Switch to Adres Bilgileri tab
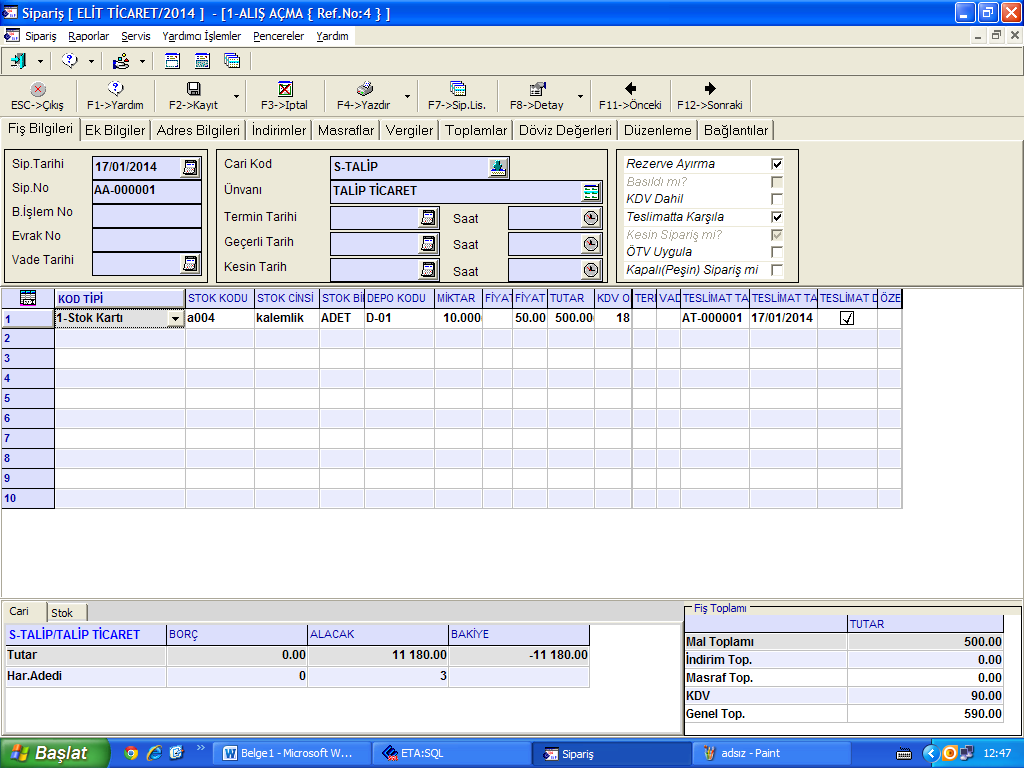1024x768 pixels. [x=198, y=130]
